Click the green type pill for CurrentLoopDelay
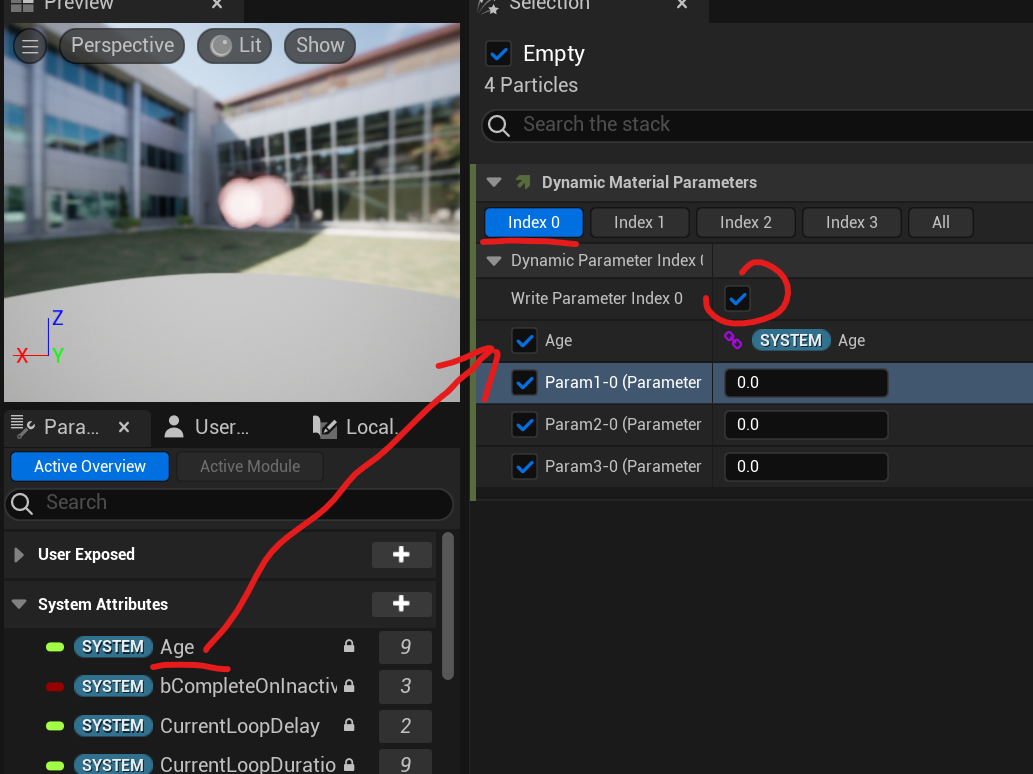Image resolution: width=1033 pixels, height=774 pixels. (x=55, y=727)
